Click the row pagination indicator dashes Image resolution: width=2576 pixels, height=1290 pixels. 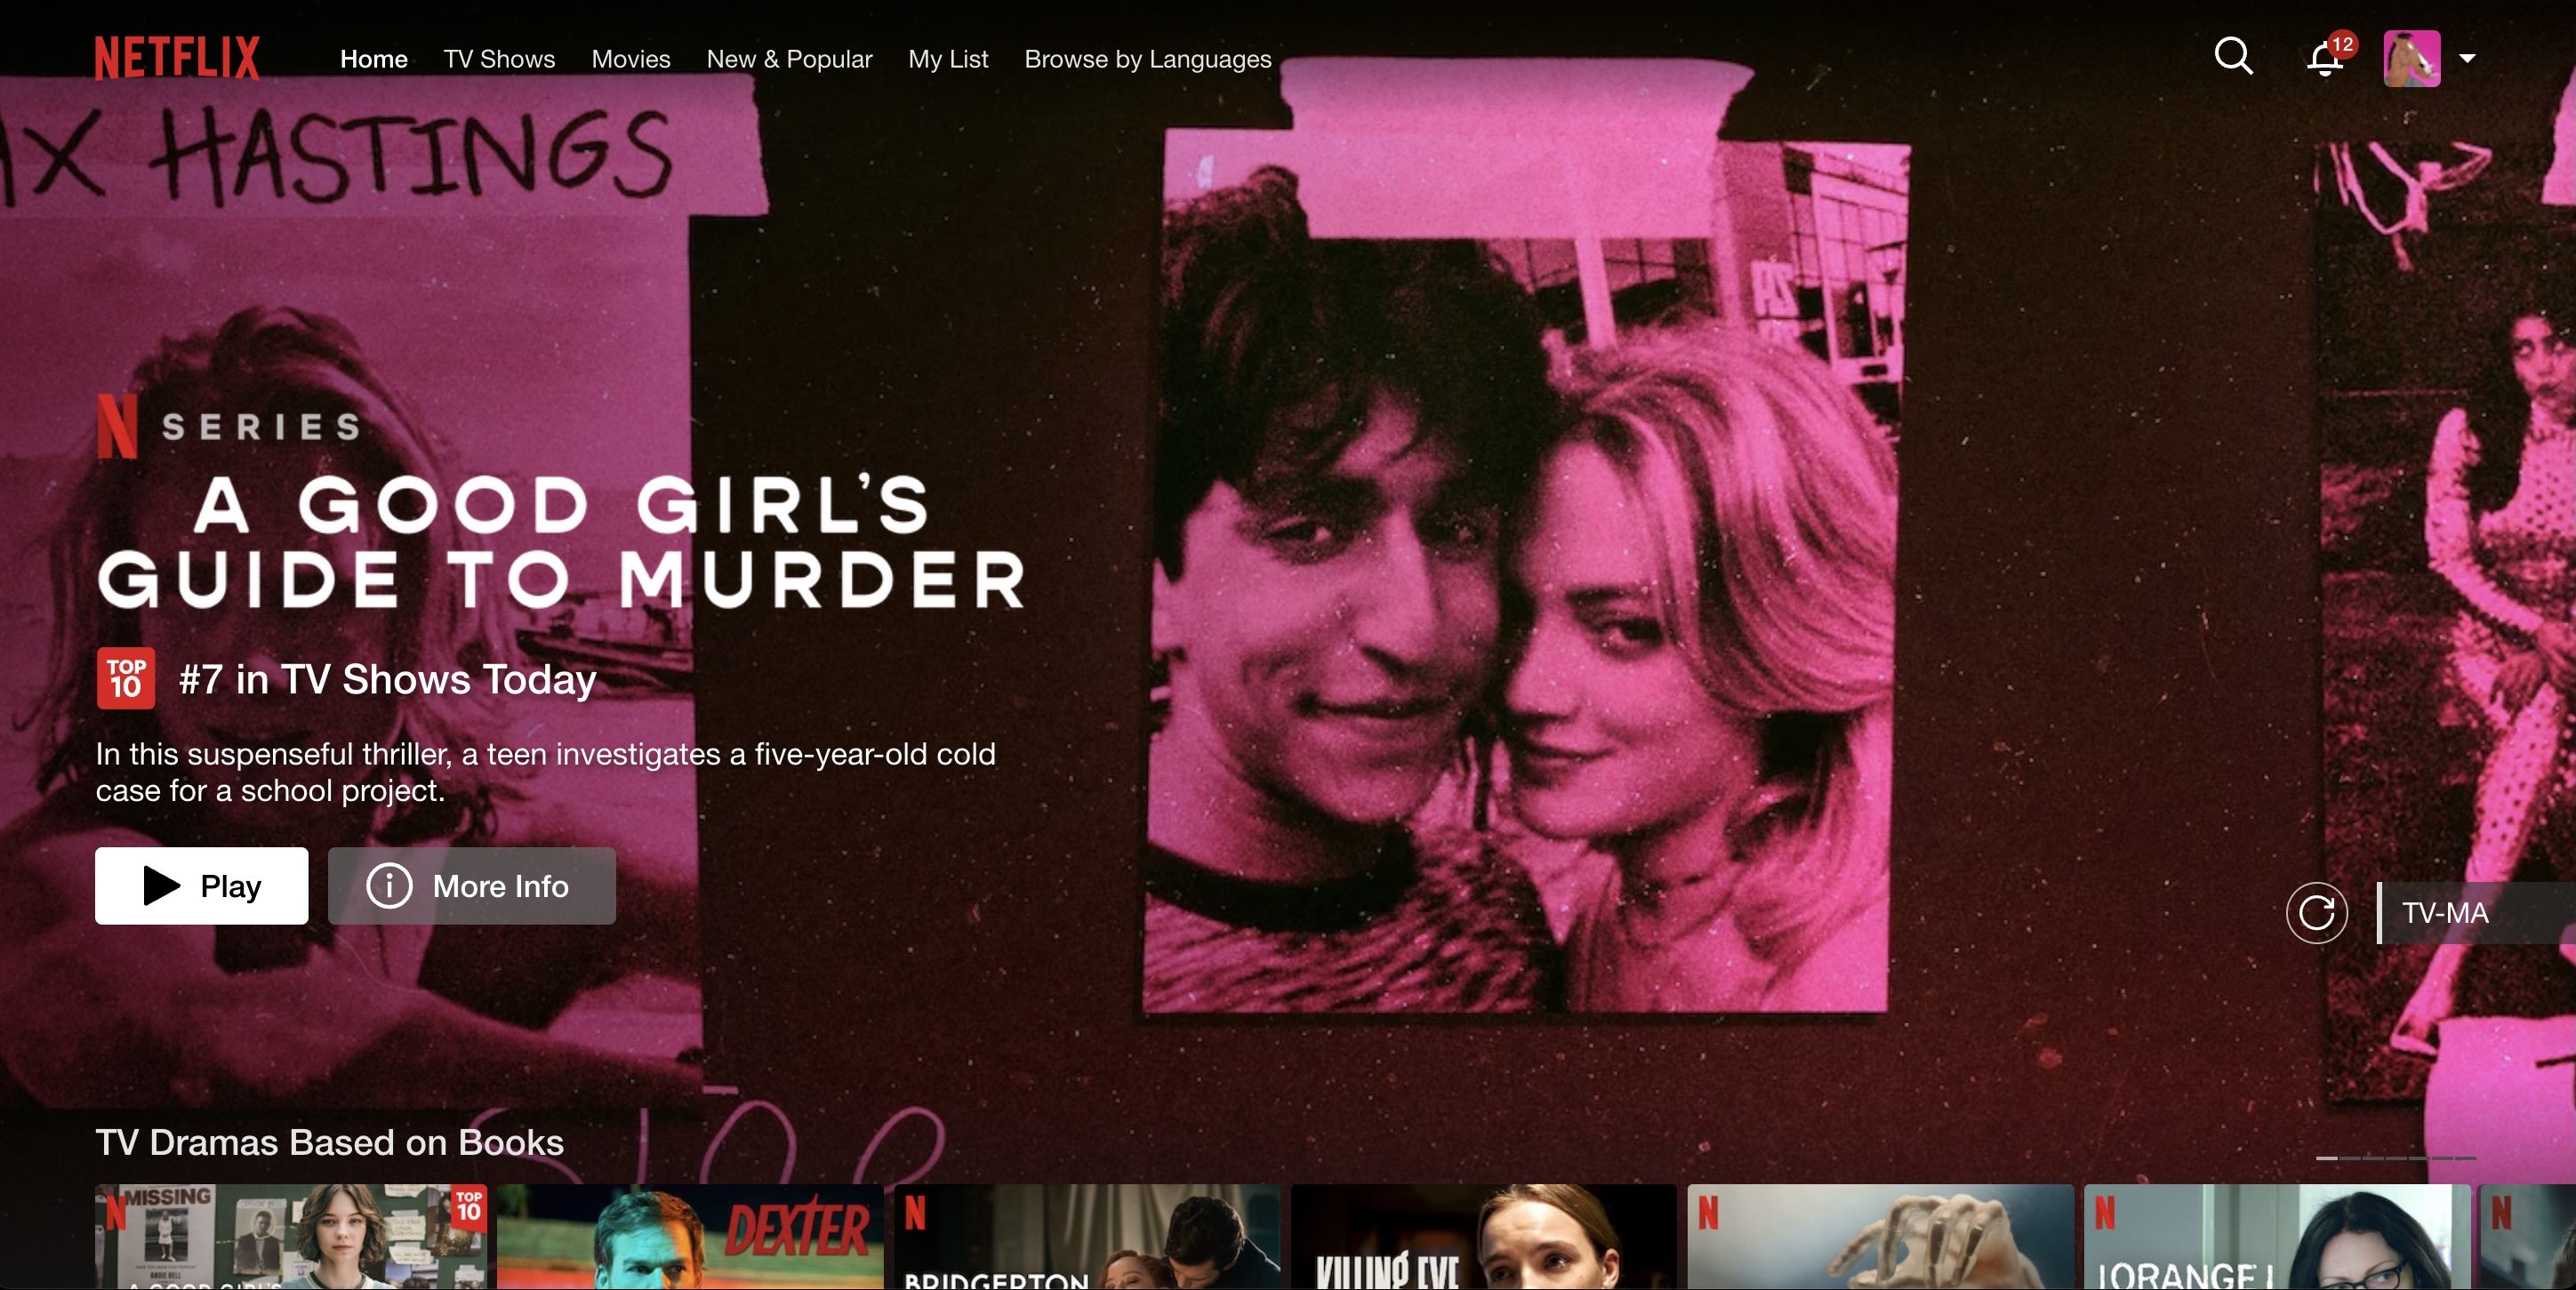[x=2396, y=1158]
